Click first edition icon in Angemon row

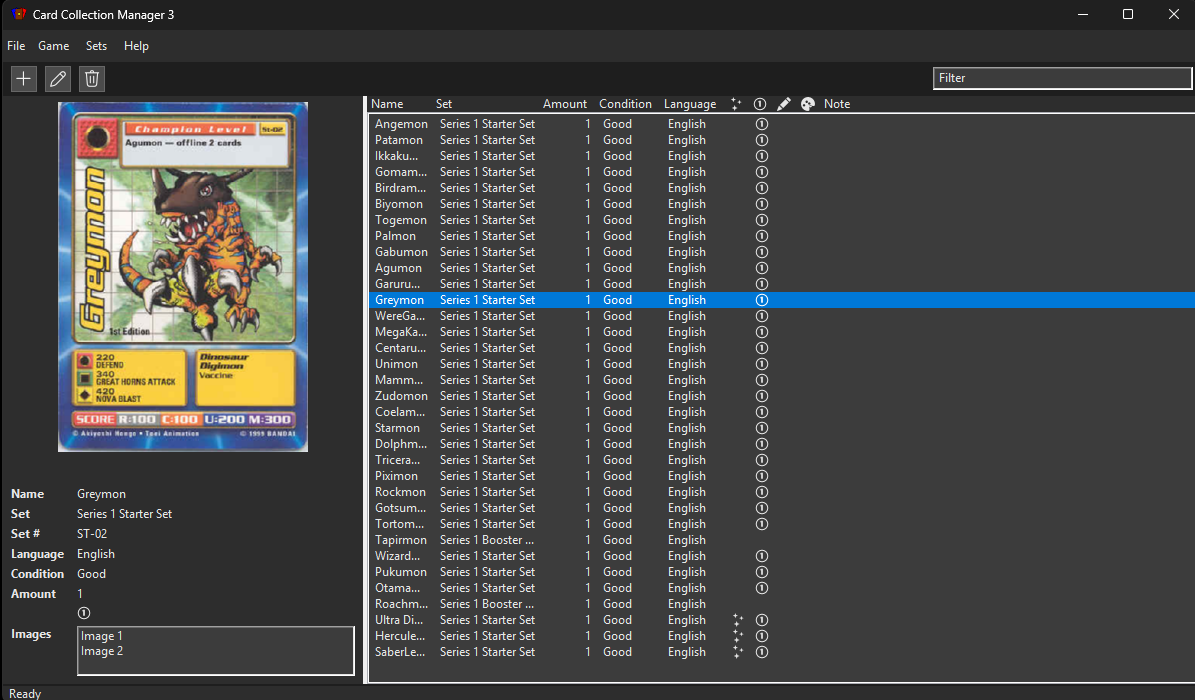click(x=761, y=124)
